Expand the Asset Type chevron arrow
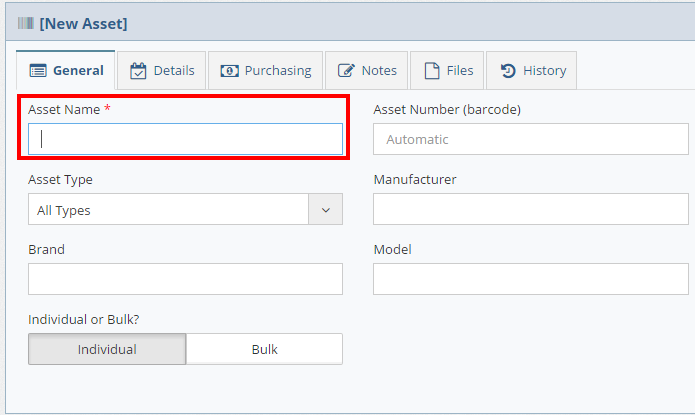 coord(325,210)
